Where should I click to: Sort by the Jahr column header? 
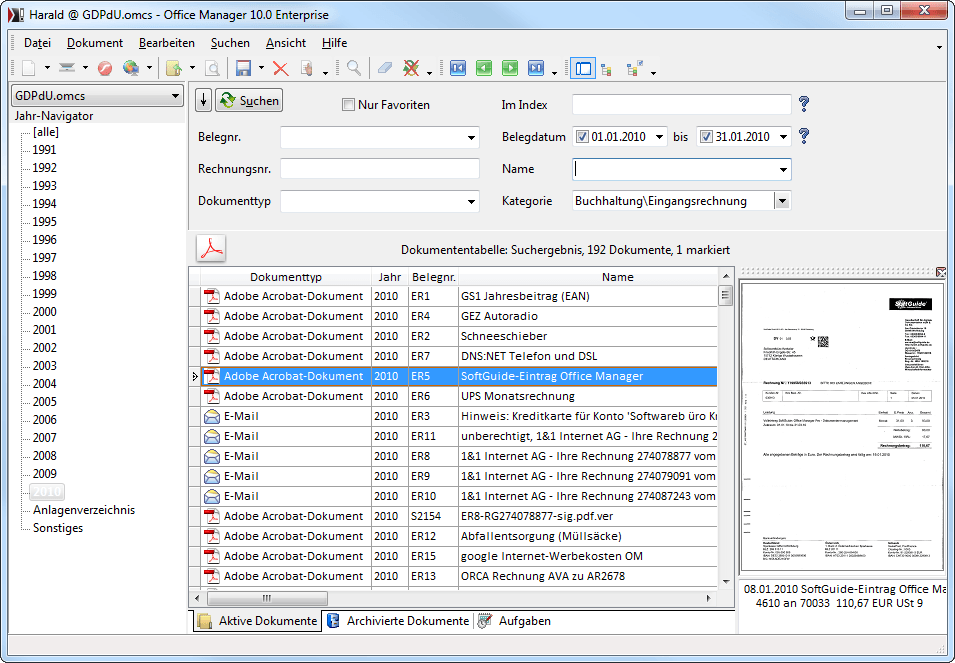390,277
